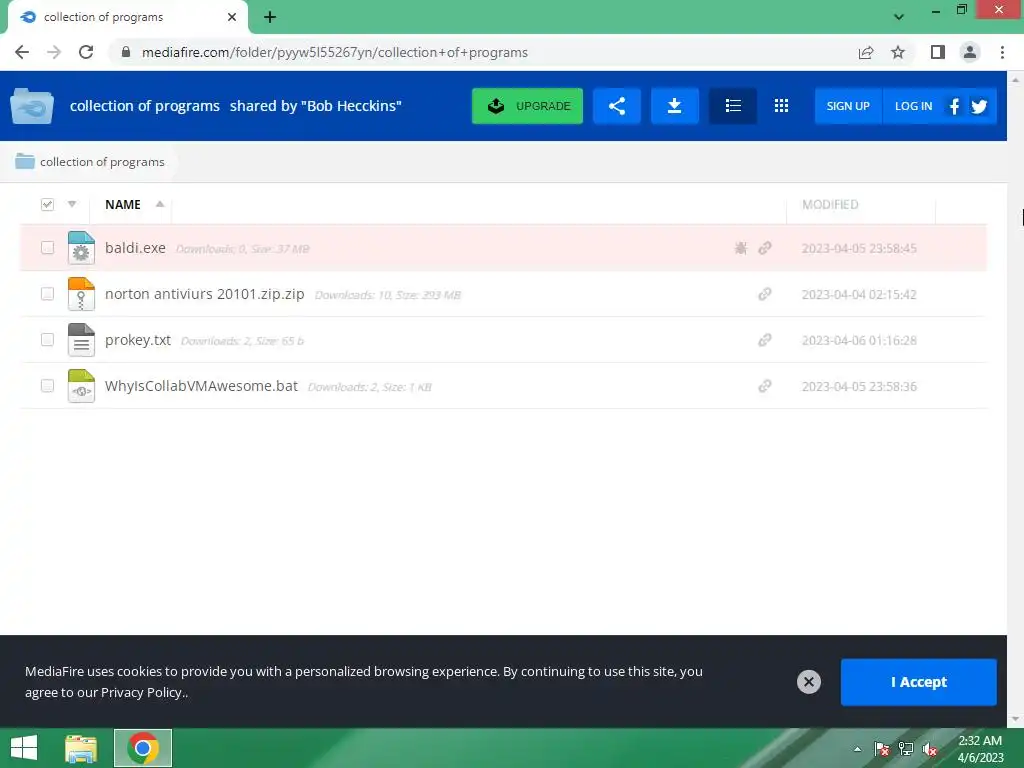
Task: View site information padlock
Action: pyautogui.click(x=126, y=52)
